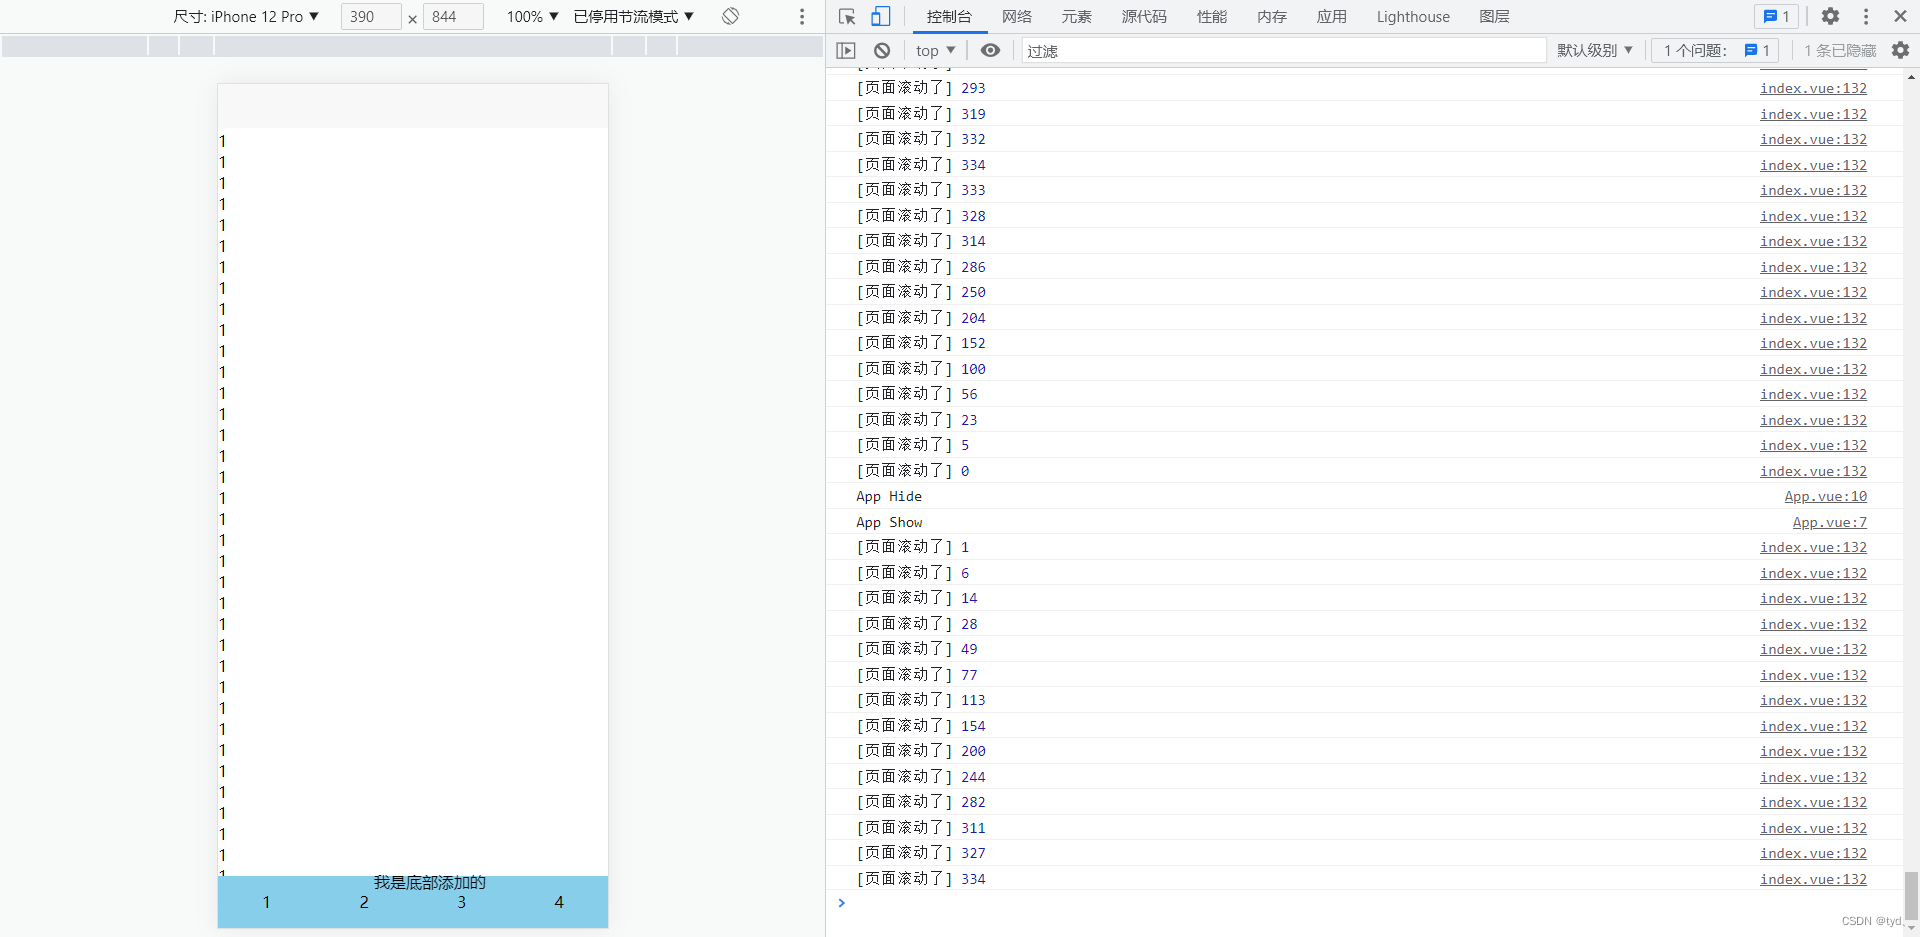Toggle the device toolbar icon
Screen dimensions: 1920x937
[880, 17]
